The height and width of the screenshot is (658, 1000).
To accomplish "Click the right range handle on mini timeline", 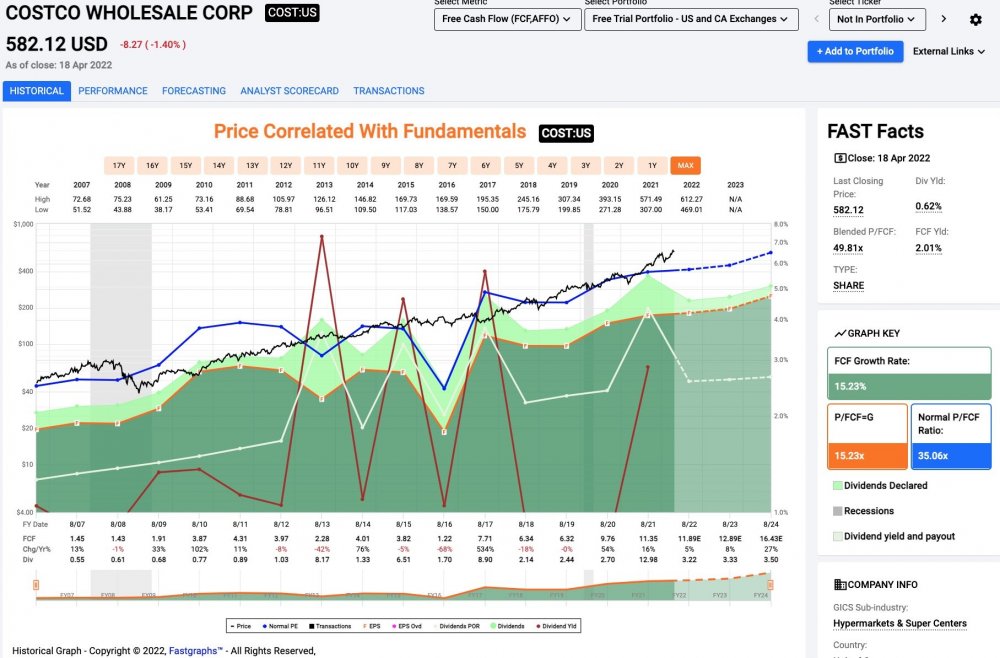I will point(771,581).
